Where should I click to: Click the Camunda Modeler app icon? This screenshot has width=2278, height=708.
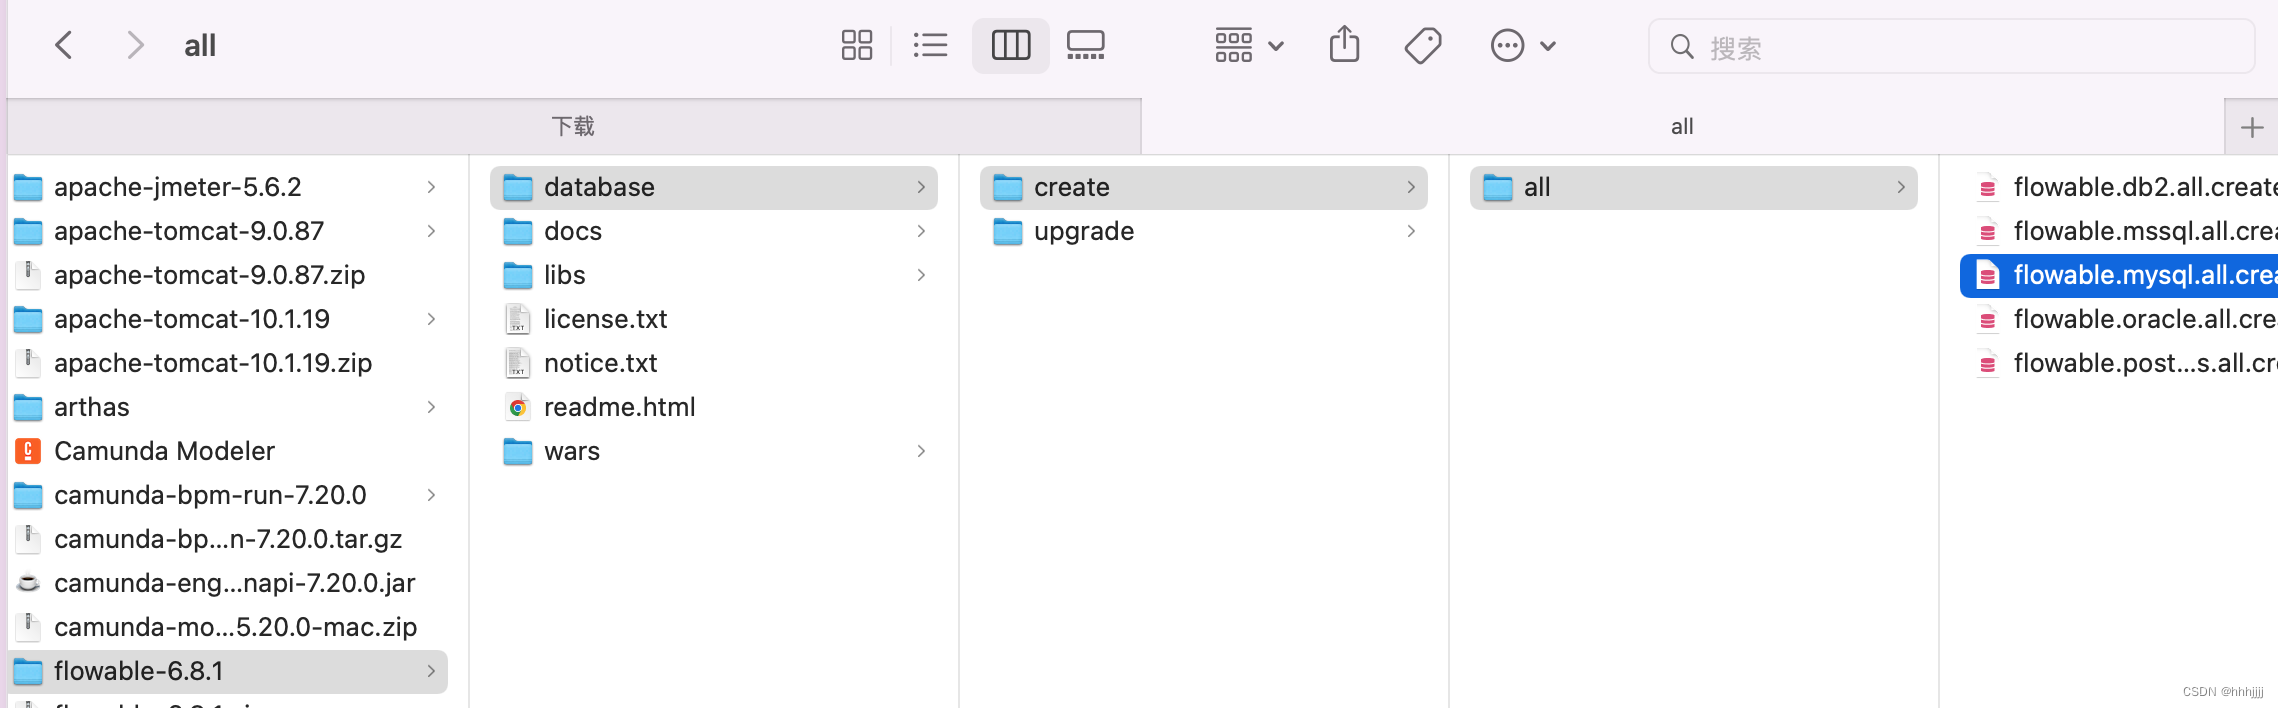28,451
